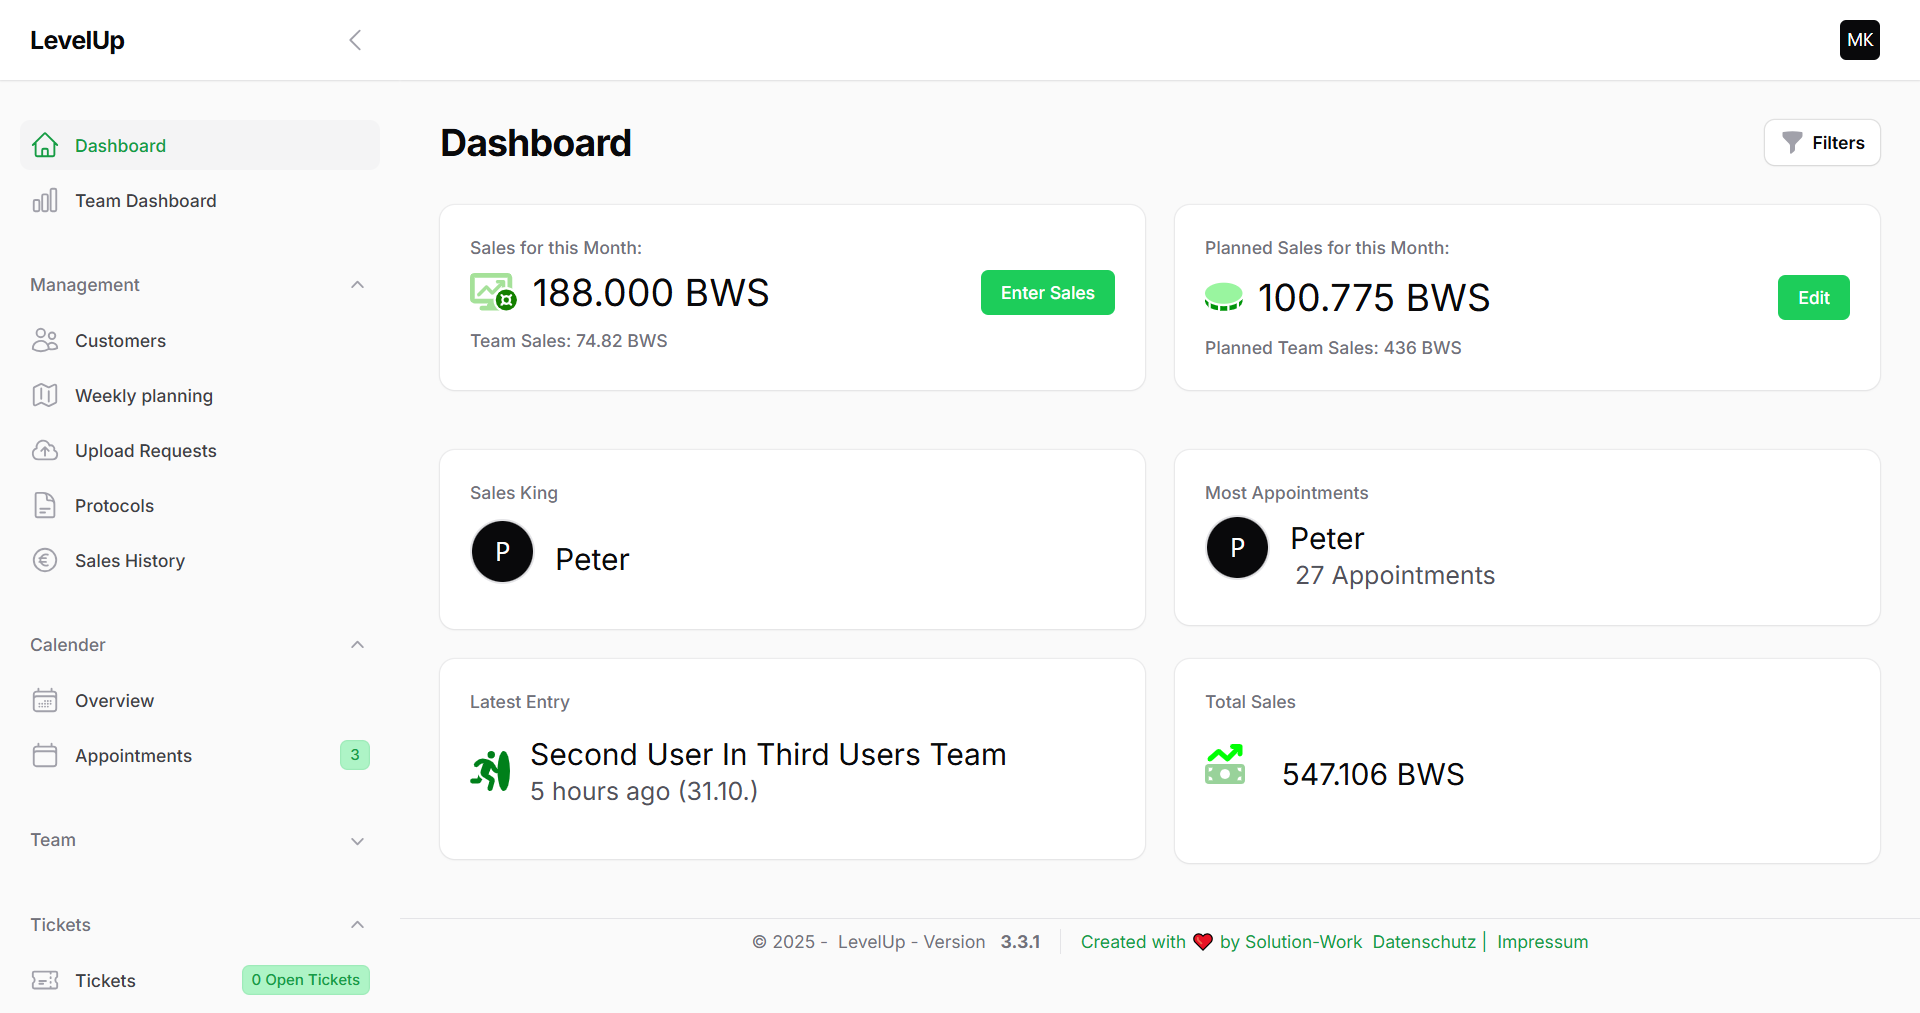
Task: Click the Team Dashboard bar chart icon
Action: (45, 201)
